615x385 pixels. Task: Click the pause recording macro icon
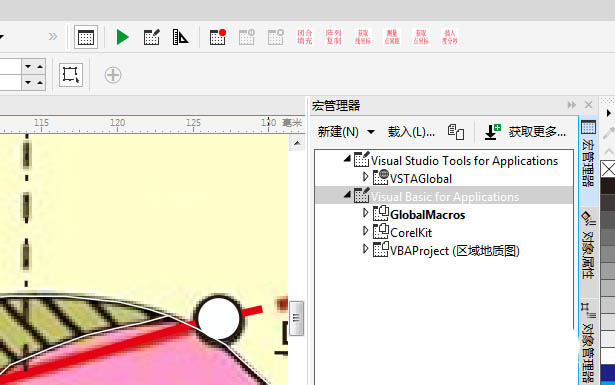pos(247,37)
